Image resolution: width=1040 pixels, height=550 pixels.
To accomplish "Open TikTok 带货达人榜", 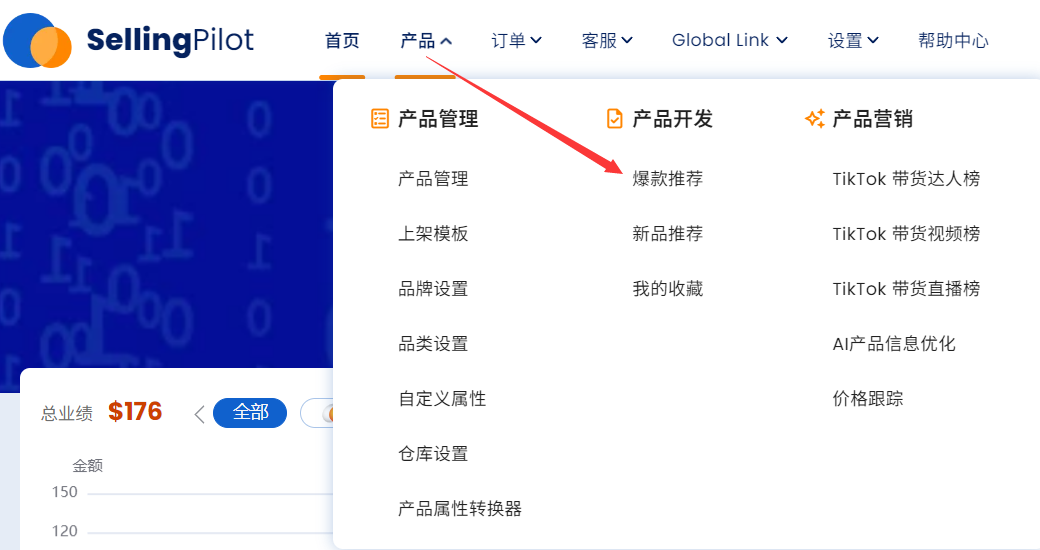I will [906, 178].
